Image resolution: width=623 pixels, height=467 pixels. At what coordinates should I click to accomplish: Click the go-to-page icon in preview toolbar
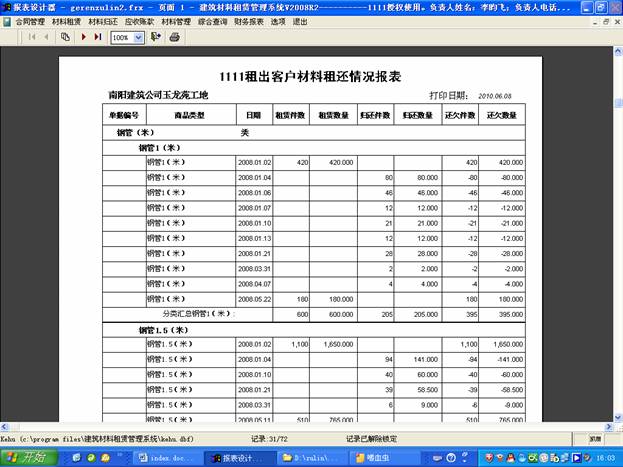(65, 37)
